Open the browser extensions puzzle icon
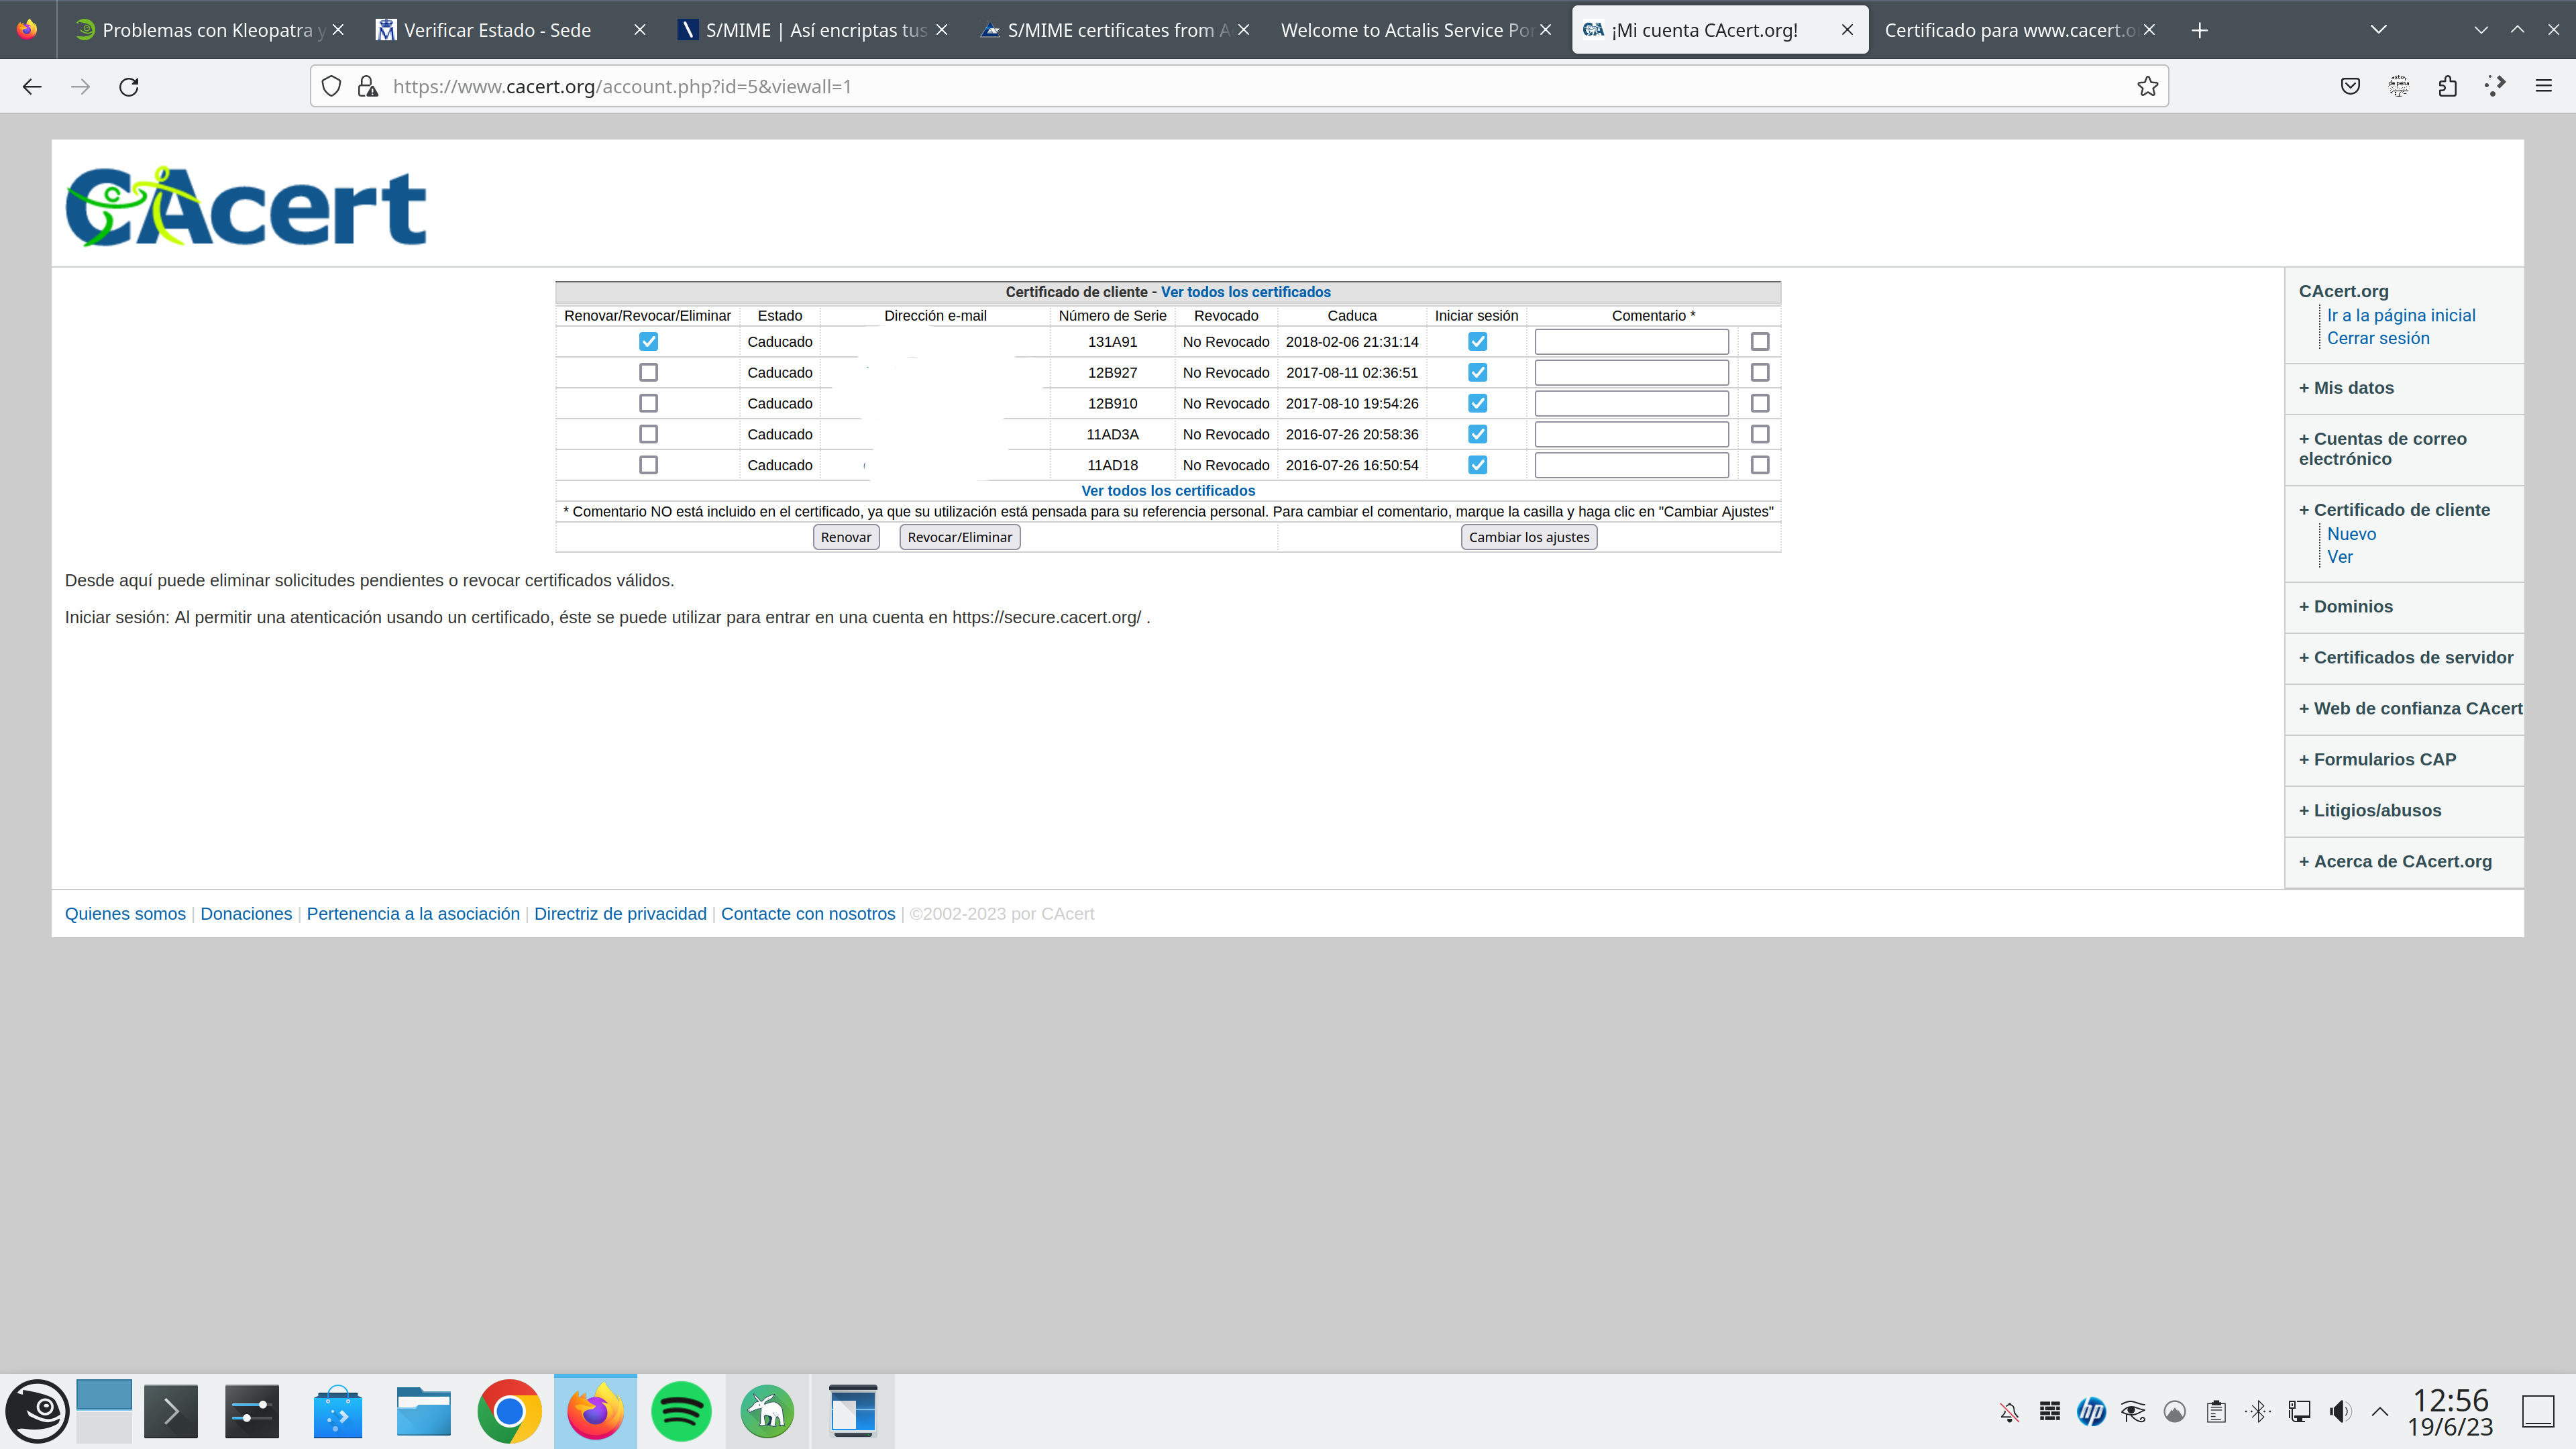The height and width of the screenshot is (1449, 2576). [2447, 87]
